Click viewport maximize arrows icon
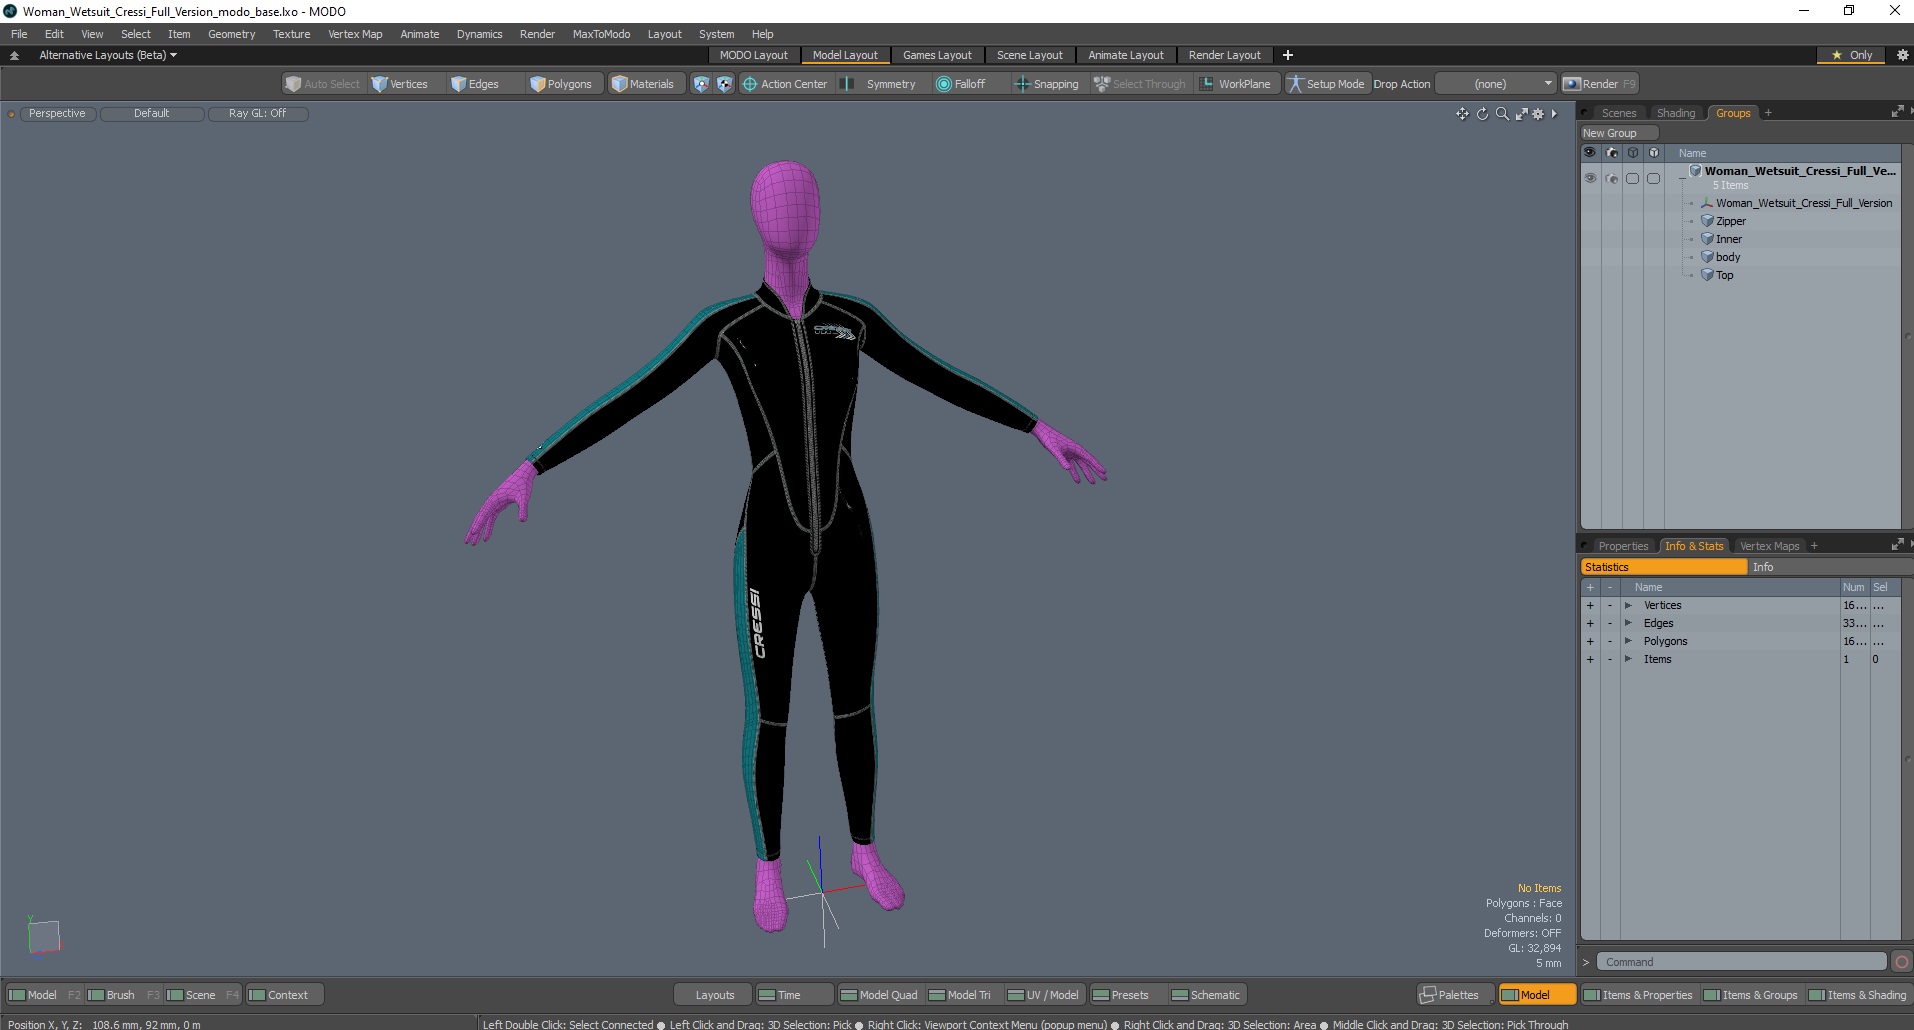The image size is (1914, 1030). 1521,114
